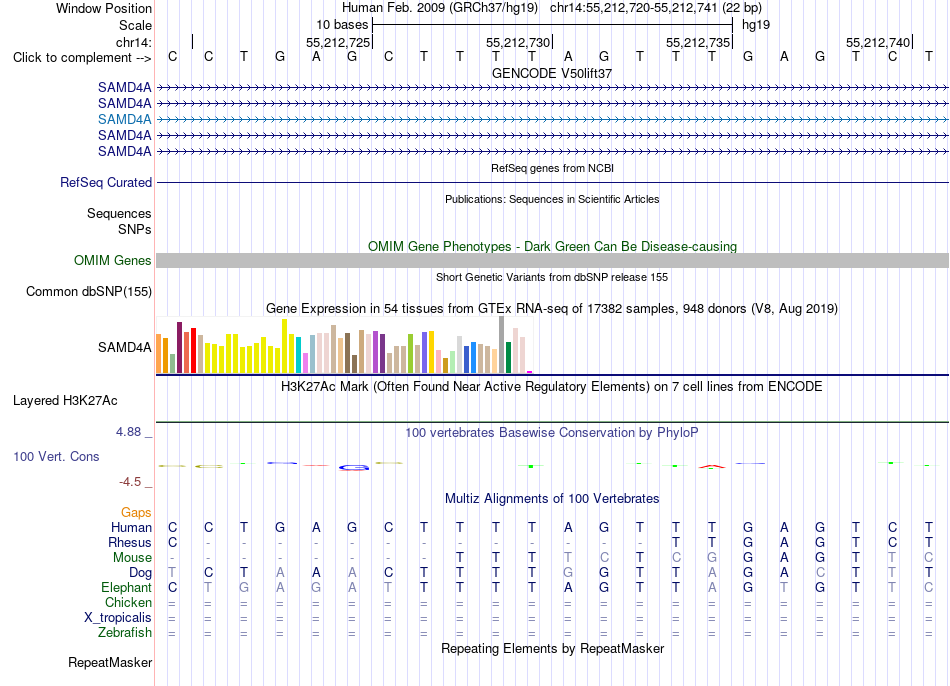This screenshot has width=950, height=686.
Task: Click the 'chr14:' ruler label
Action: [x=134, y=42]
